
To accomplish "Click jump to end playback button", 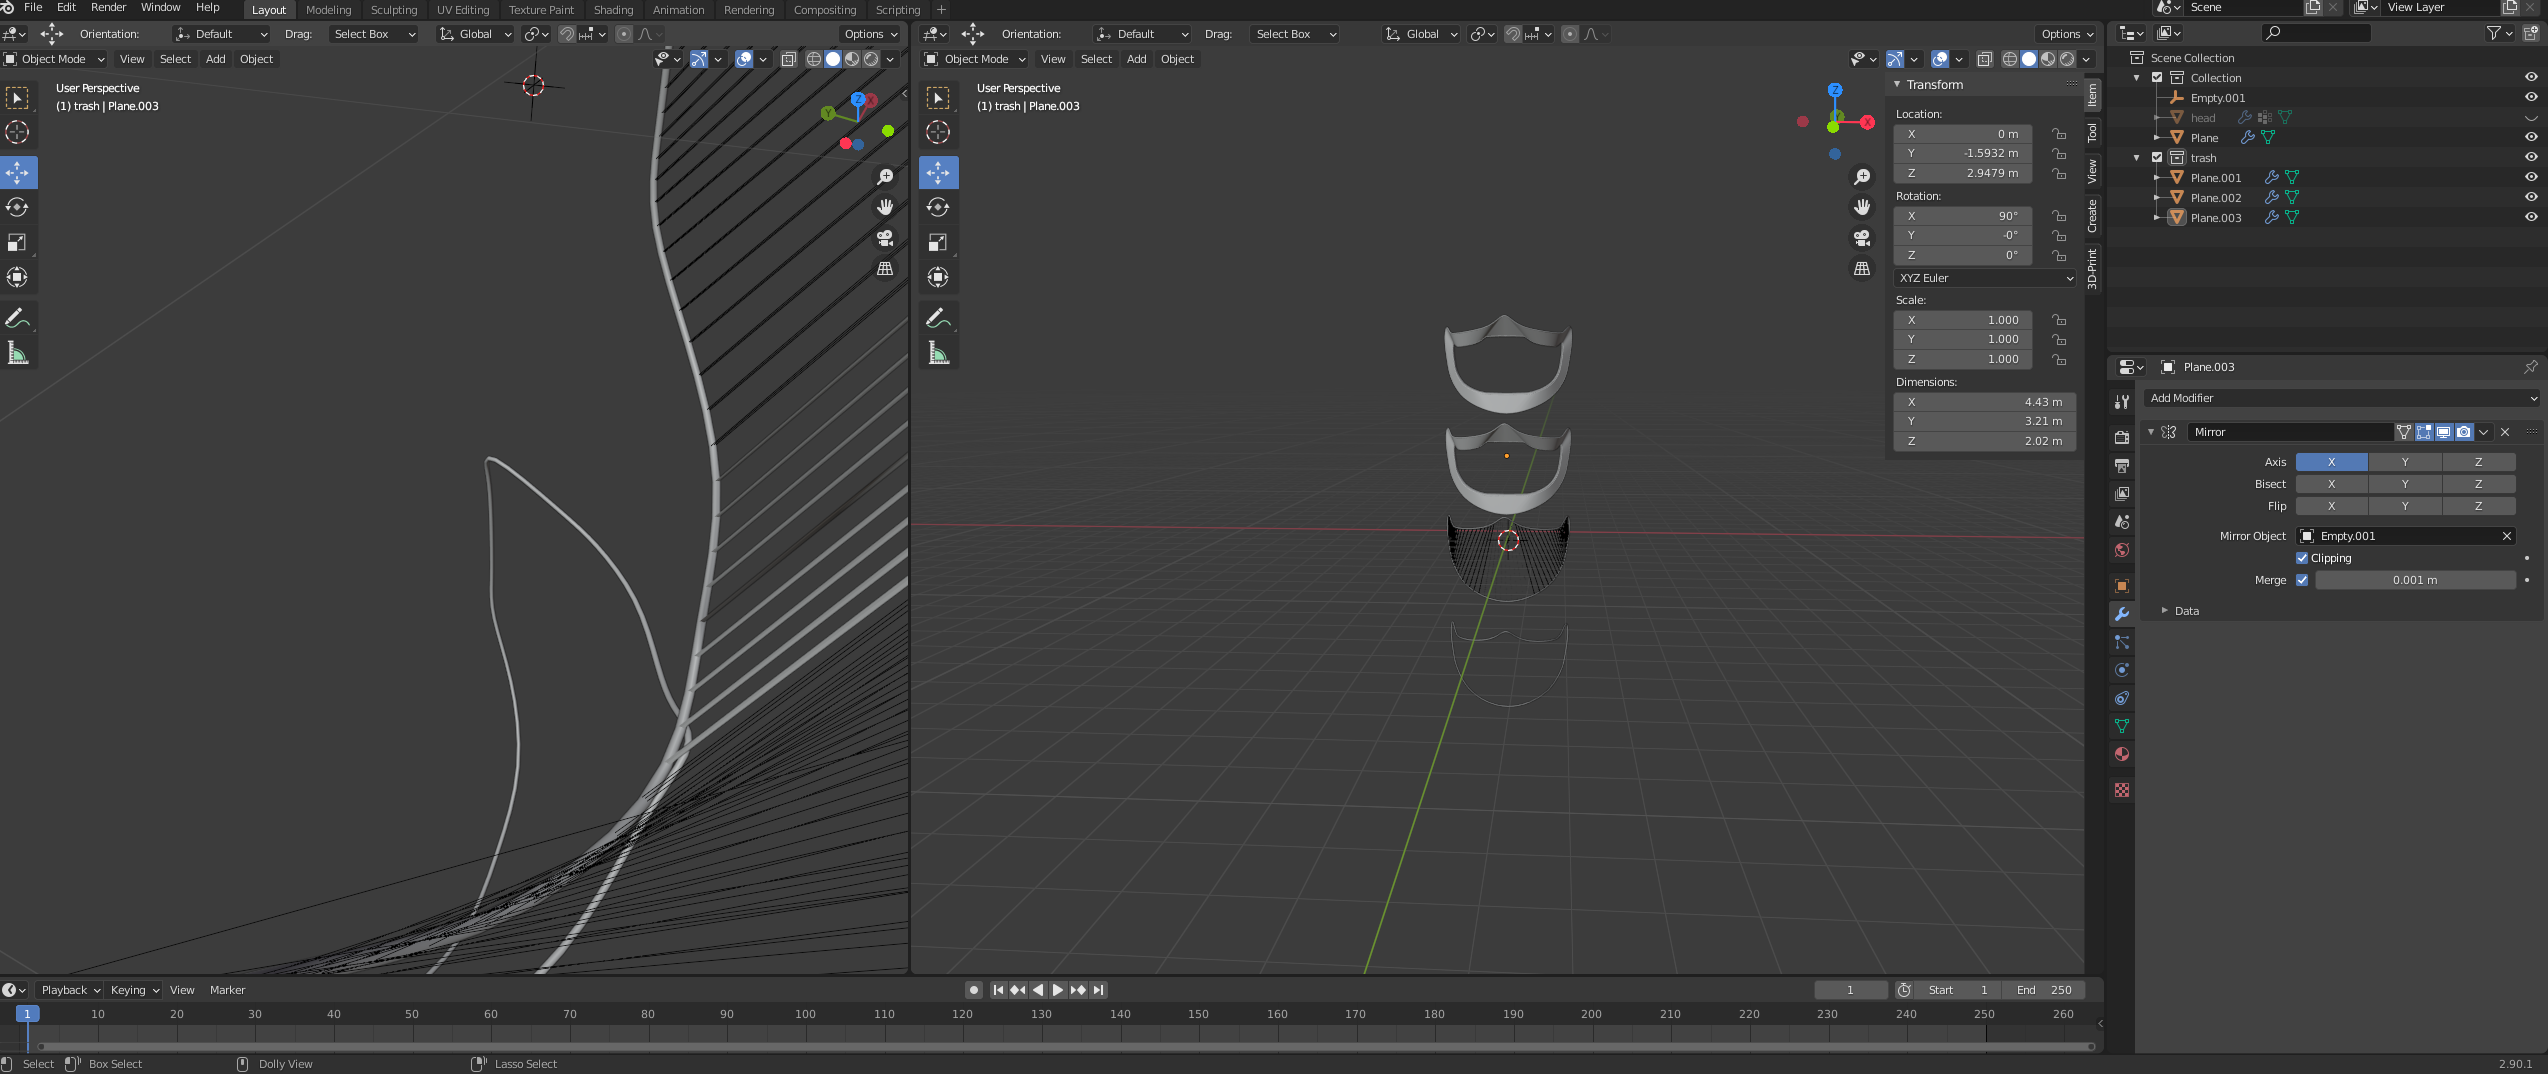I will [x=1098, y=990].
